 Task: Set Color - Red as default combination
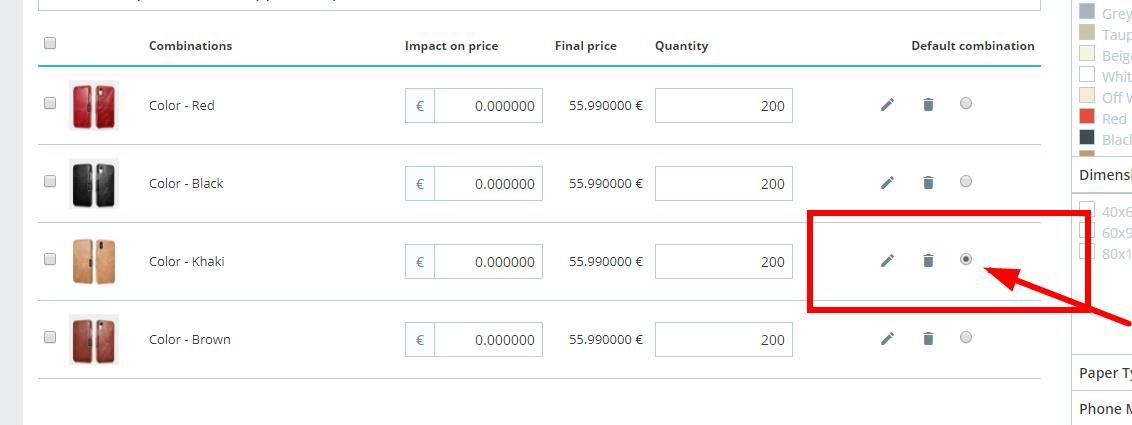pyautogui.click(x=965, y=102)
